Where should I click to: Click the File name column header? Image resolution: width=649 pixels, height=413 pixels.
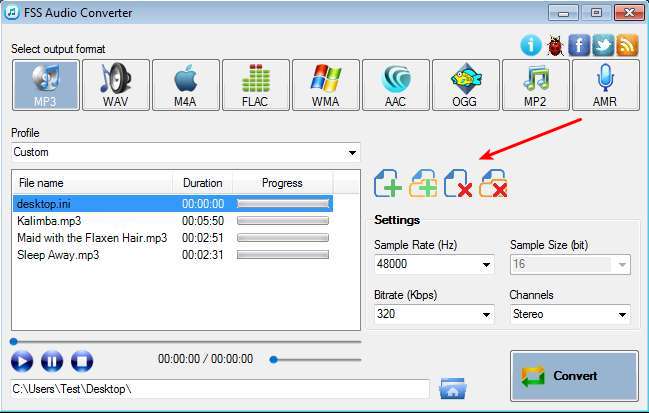click(x=93, y=183)
